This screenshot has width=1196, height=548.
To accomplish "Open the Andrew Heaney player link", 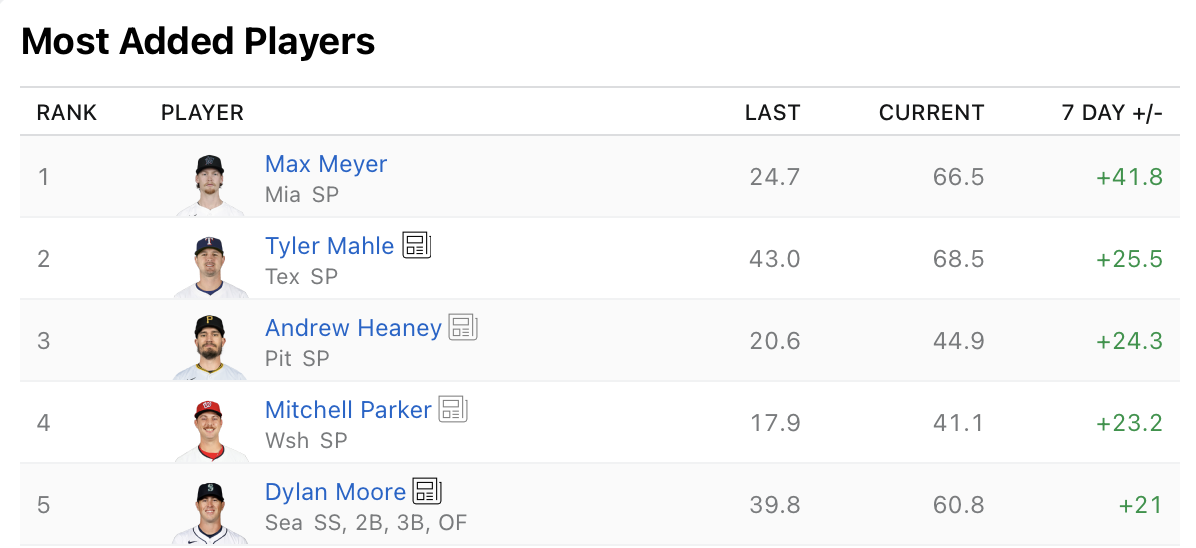I will click(x=353, y=328).
